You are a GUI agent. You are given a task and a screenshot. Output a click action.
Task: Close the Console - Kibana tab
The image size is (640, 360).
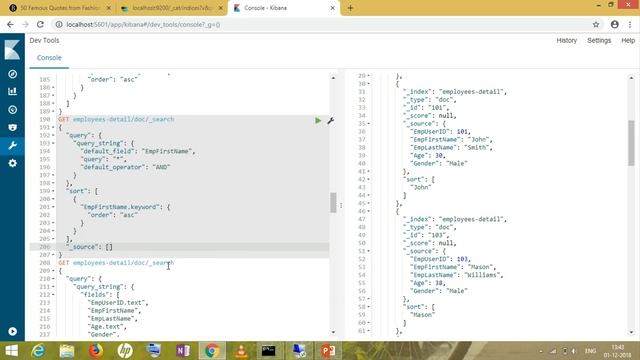tap(332, 8)
